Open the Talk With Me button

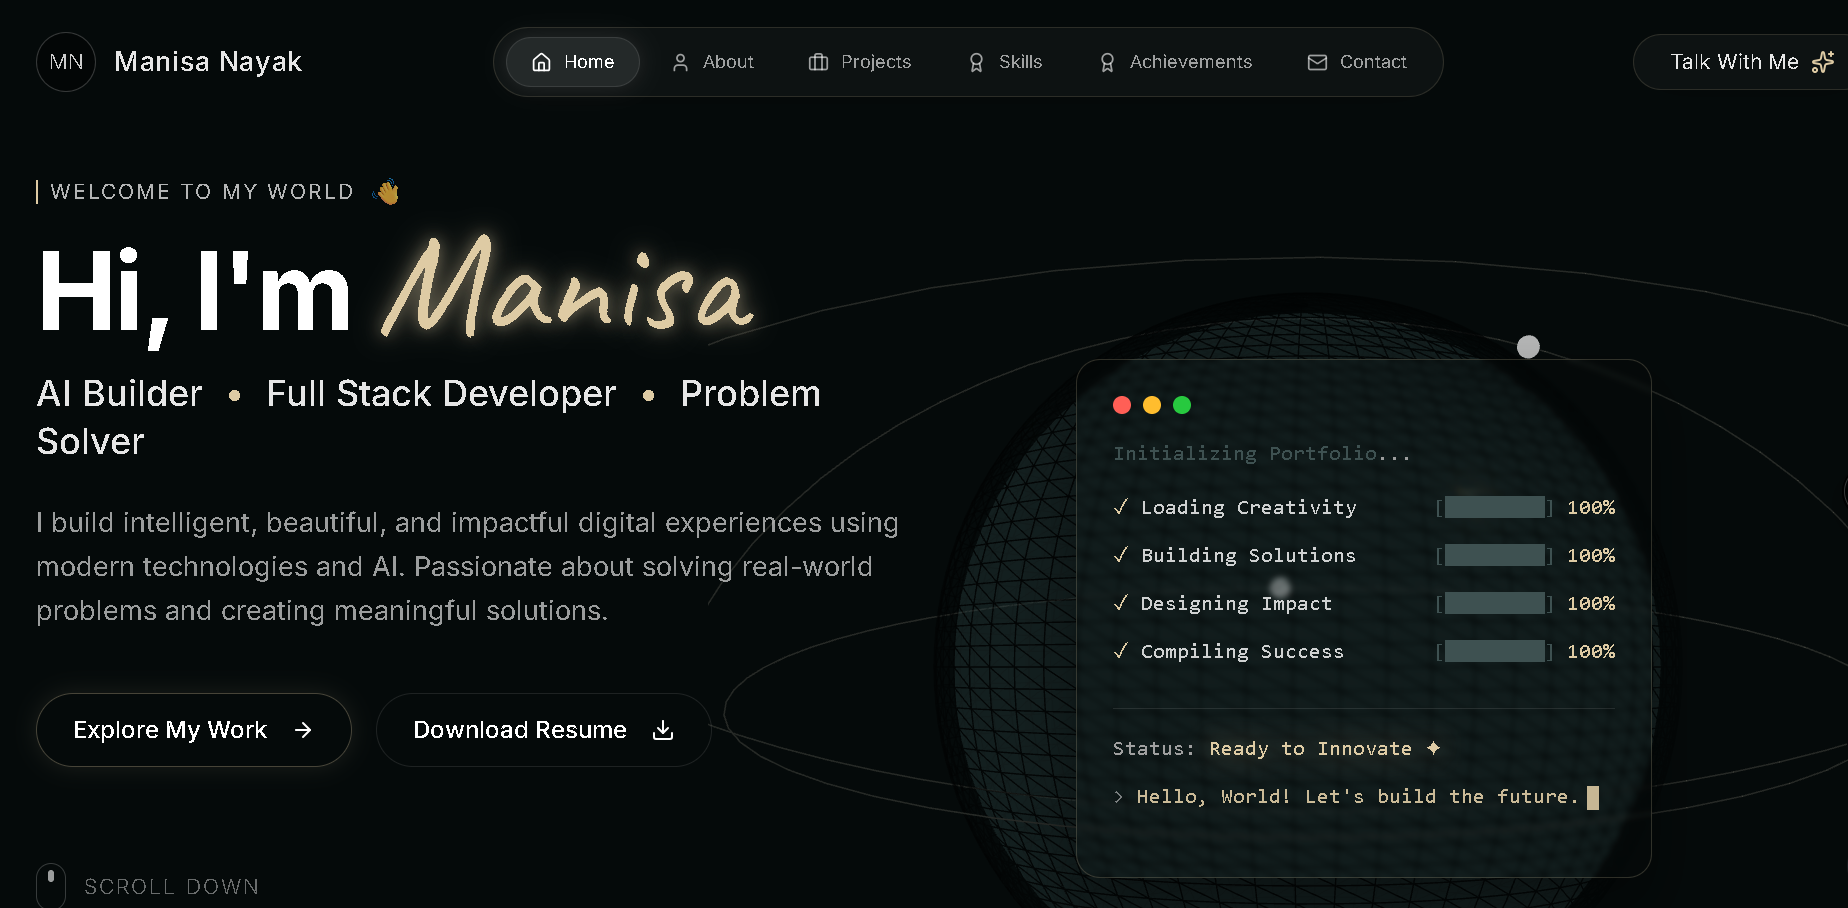pyautogui.click(x=1741, y=62)
